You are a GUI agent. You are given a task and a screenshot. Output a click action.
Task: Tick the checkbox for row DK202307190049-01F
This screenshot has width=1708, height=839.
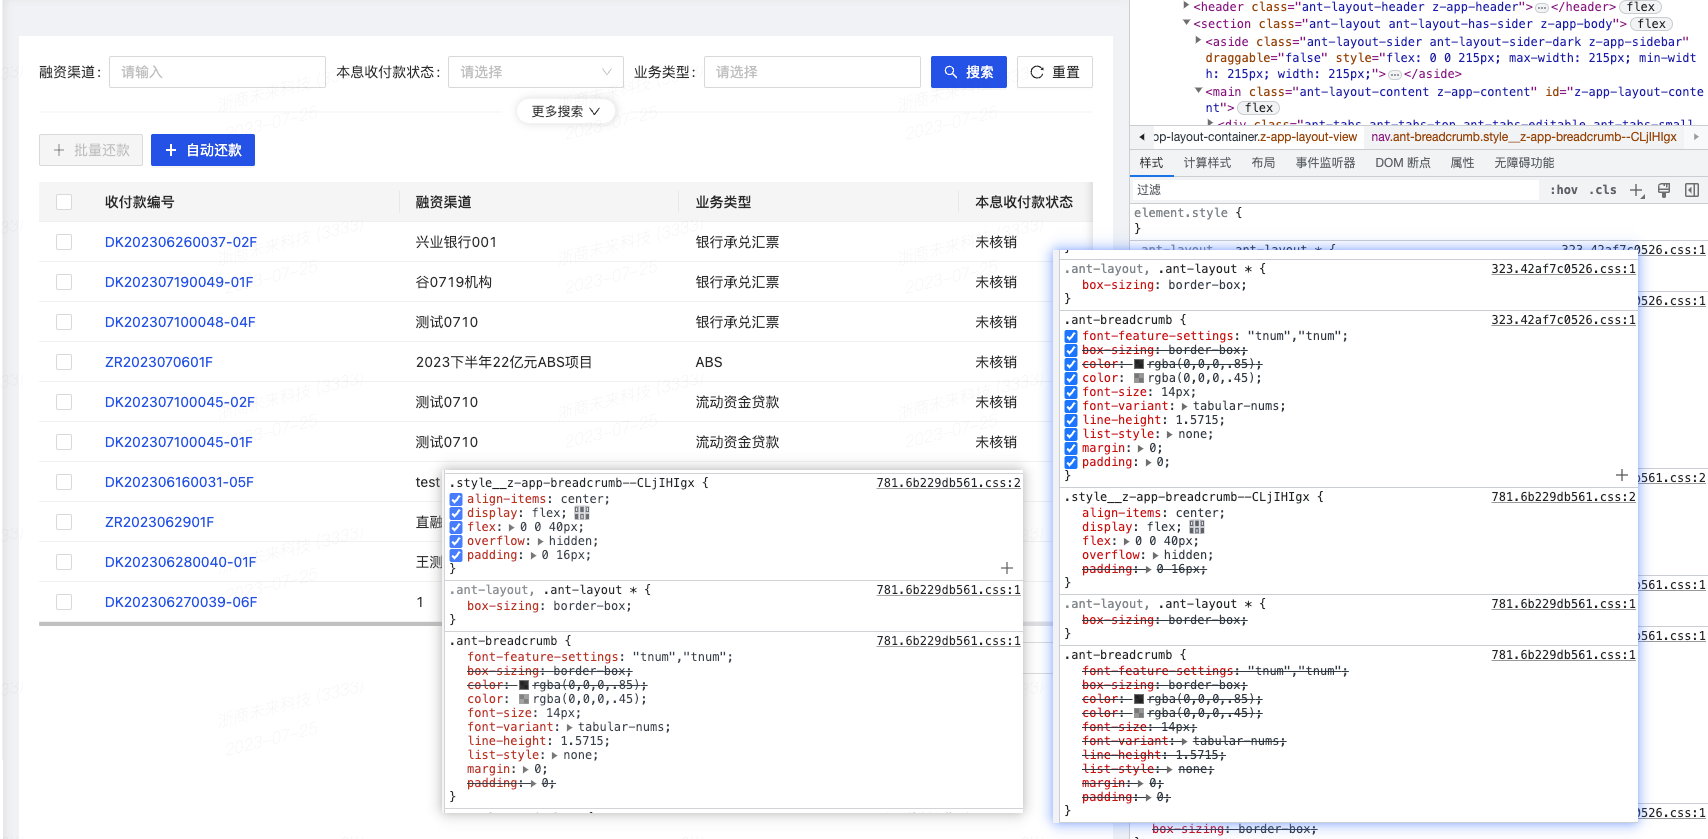pos(64,282)
